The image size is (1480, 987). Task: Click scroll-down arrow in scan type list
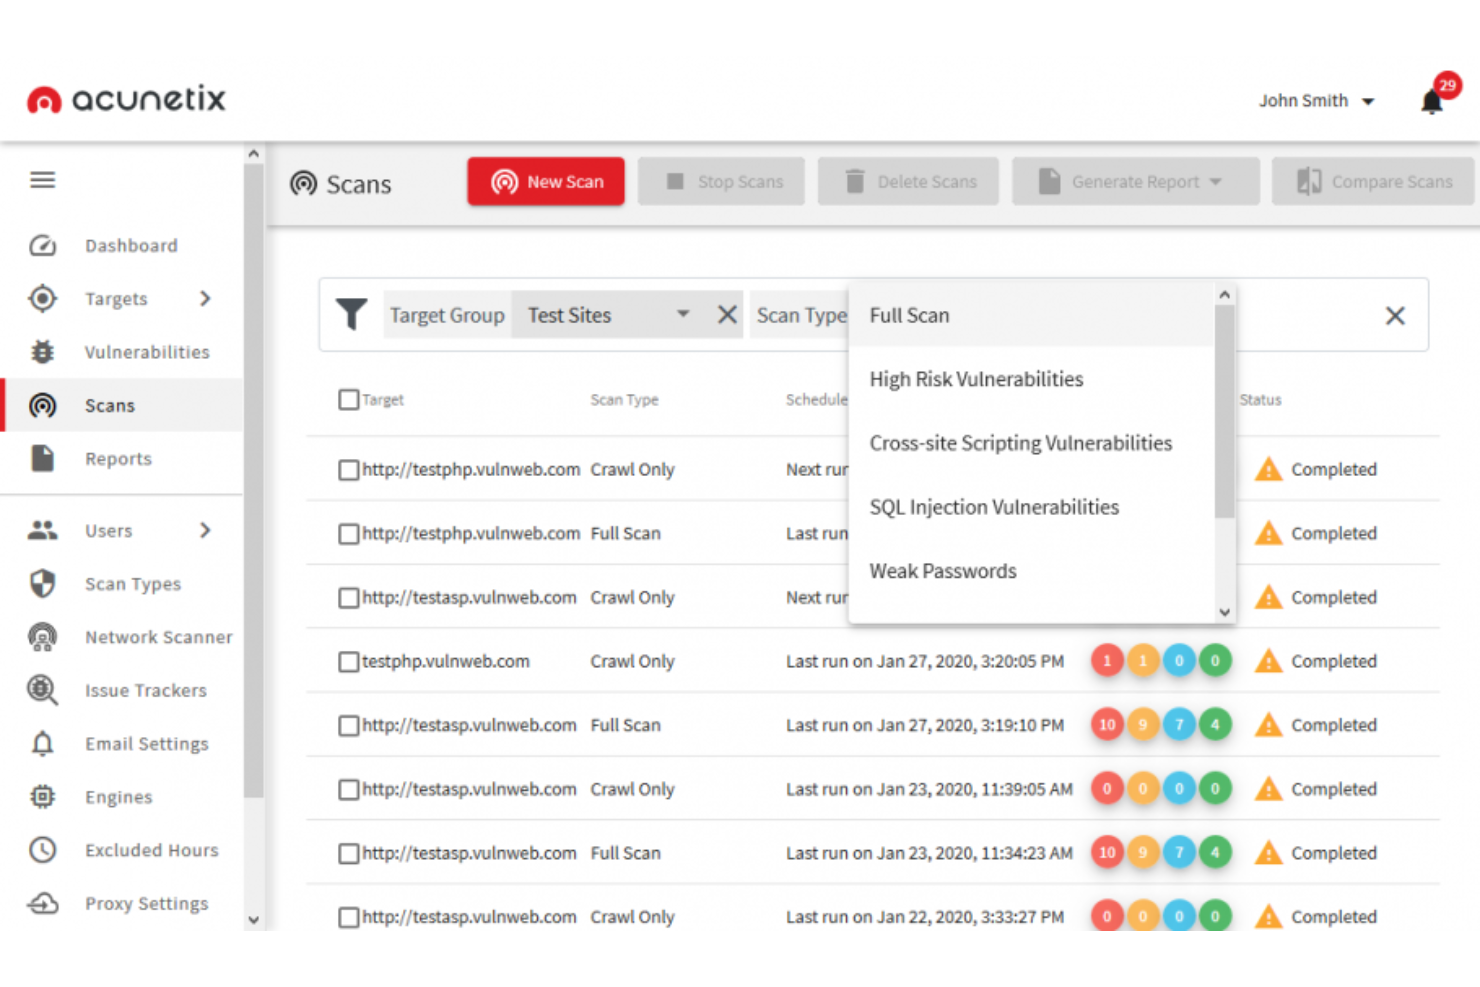point(1224,612)
